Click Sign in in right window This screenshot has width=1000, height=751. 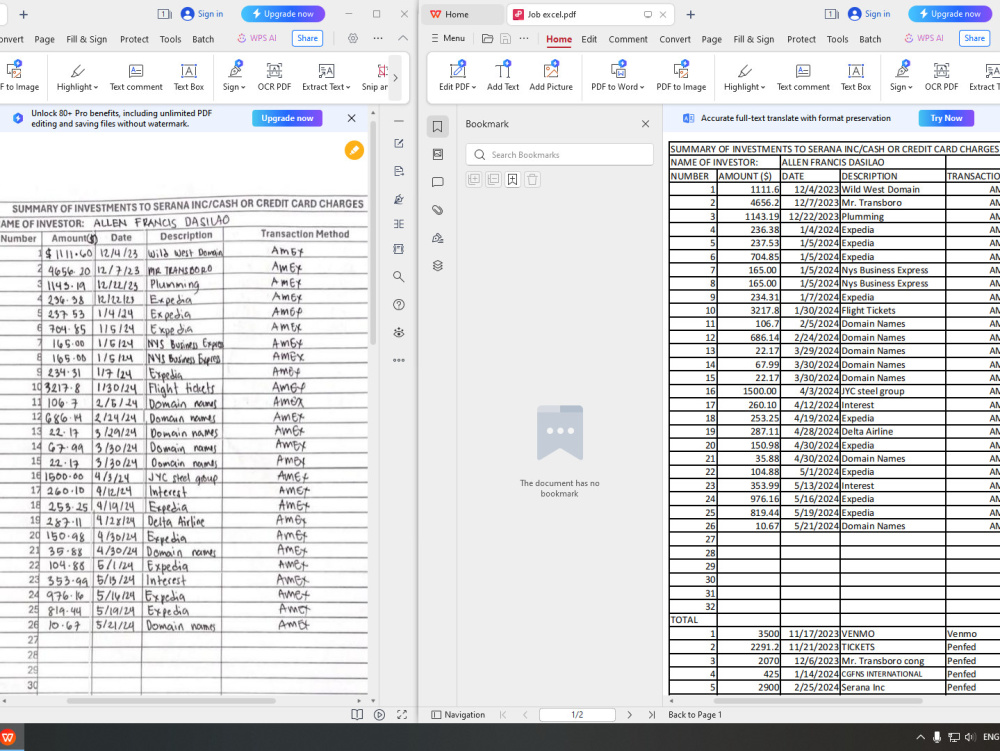(869, 13)
